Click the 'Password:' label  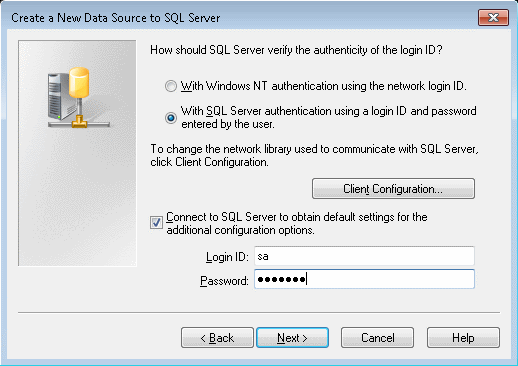pyautogui.click(x=224, y=281)
